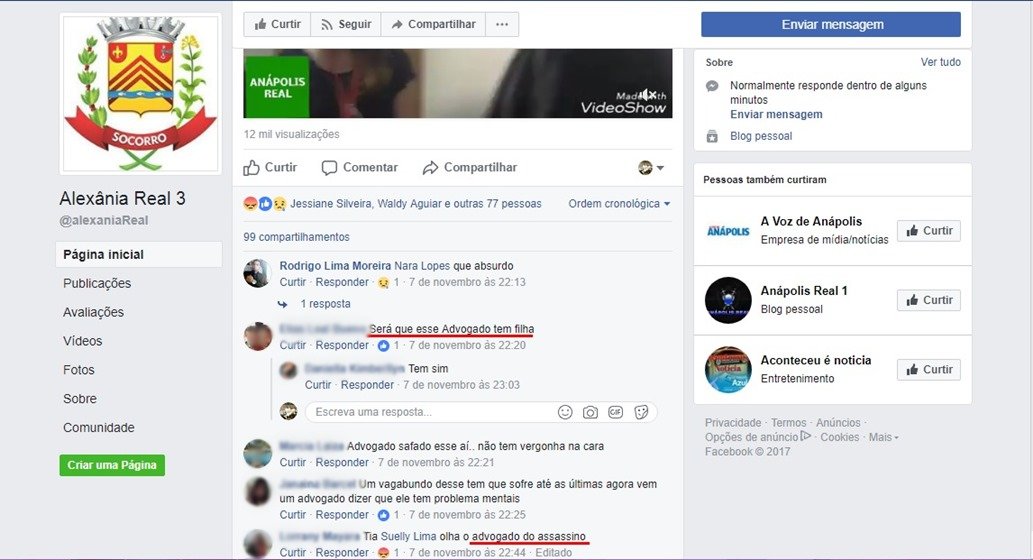Open Publicações in the left sidebar
The height and width of the screenshot is (560, 1033).
(97, 283)
